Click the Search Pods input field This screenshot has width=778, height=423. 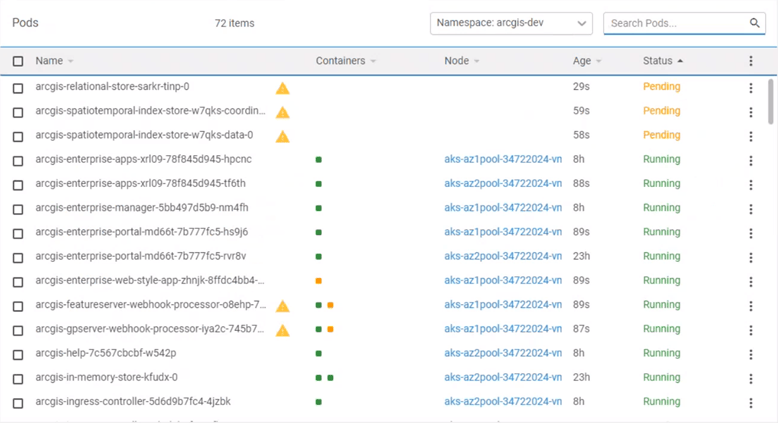pos(675,23)
